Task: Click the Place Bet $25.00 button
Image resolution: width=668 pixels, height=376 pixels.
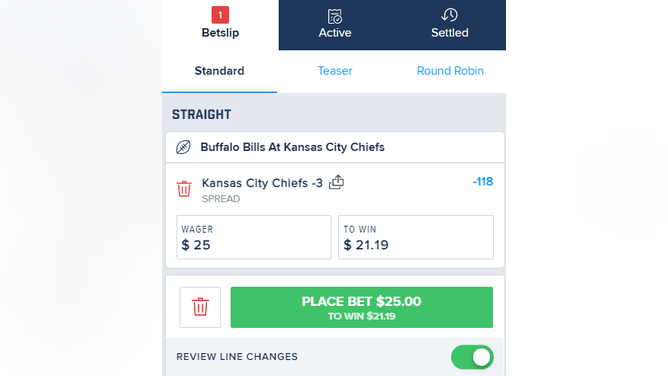Action: (362, 307)
